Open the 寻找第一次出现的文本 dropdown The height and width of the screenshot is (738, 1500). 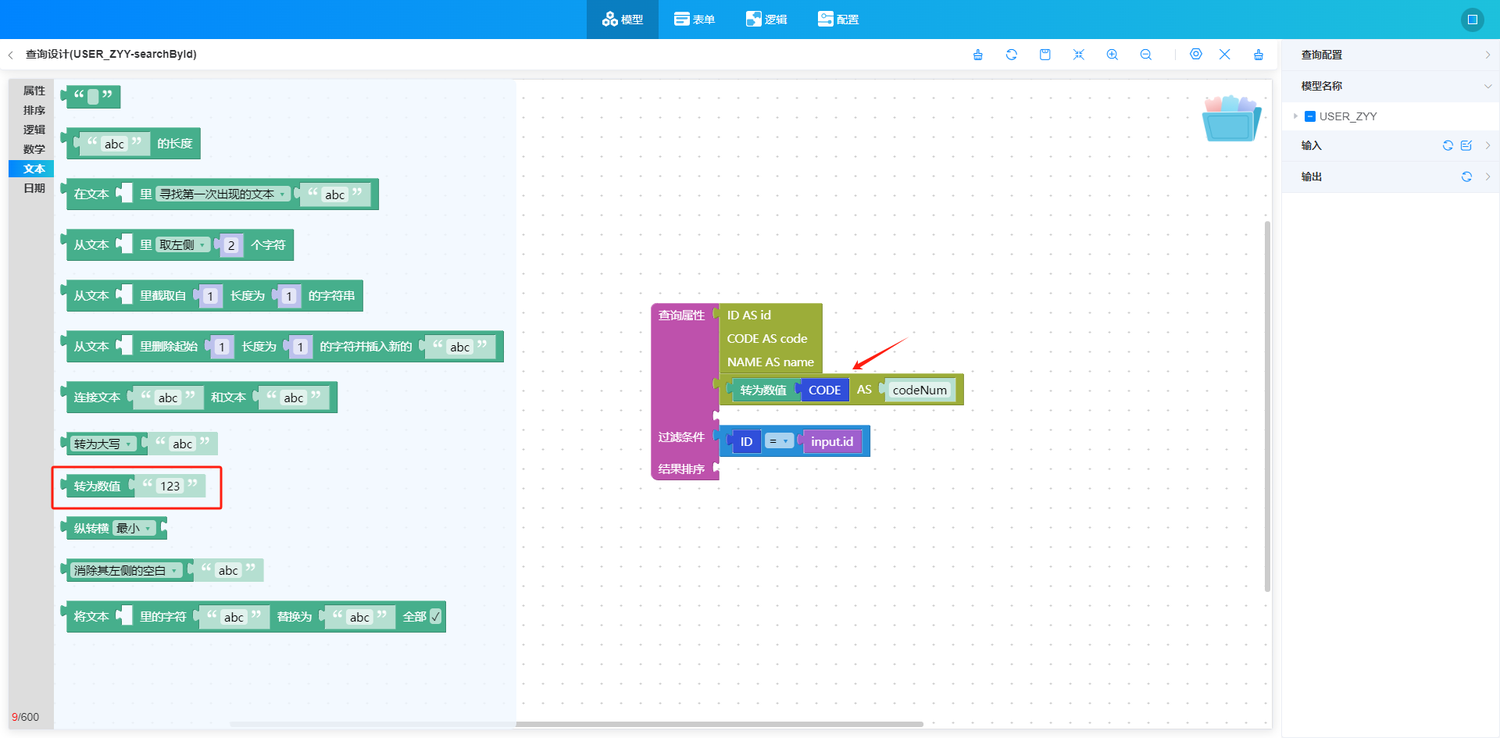pyautogui.click(x=223, y=194)
